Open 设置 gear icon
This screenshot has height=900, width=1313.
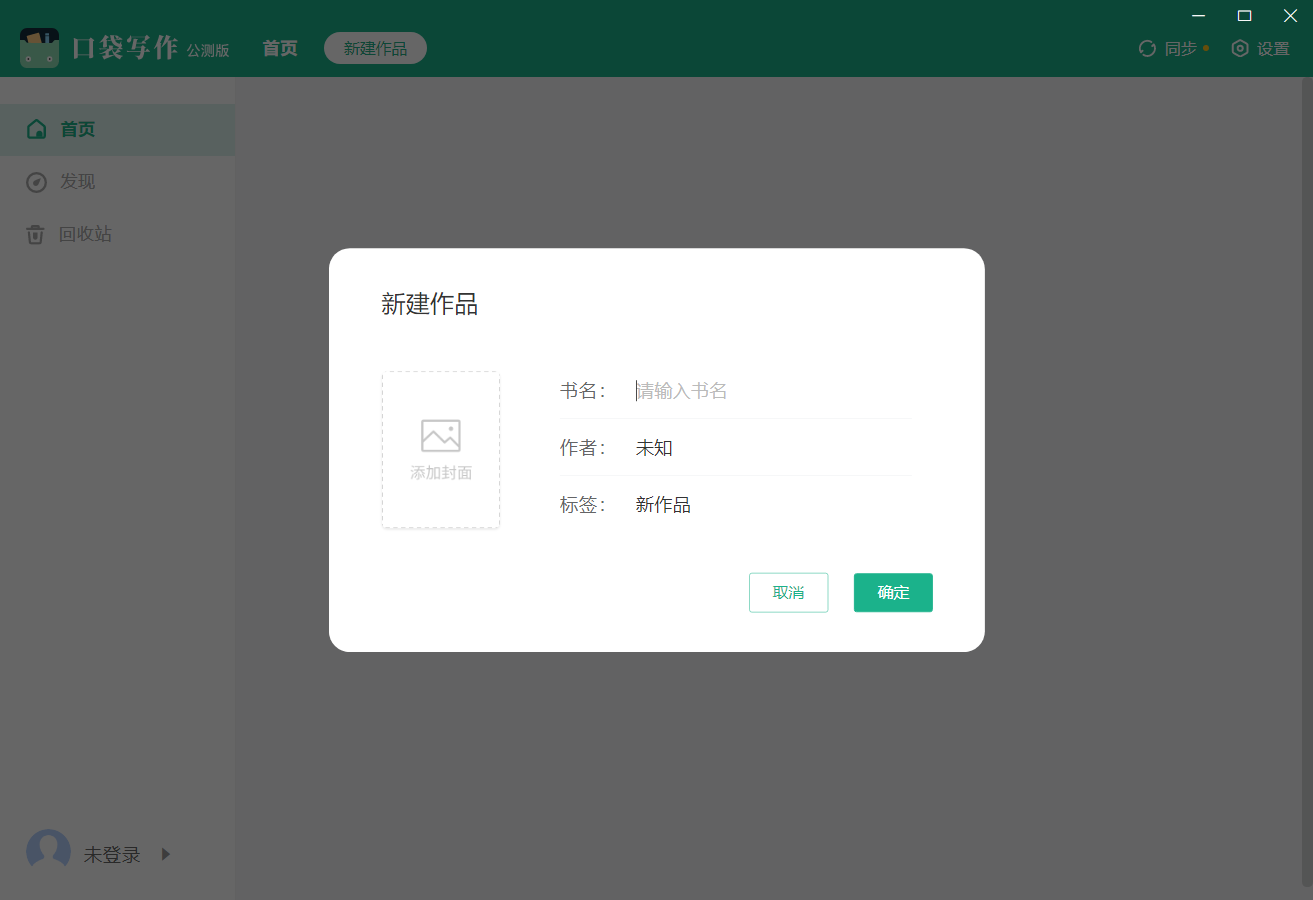point(1240,48)
